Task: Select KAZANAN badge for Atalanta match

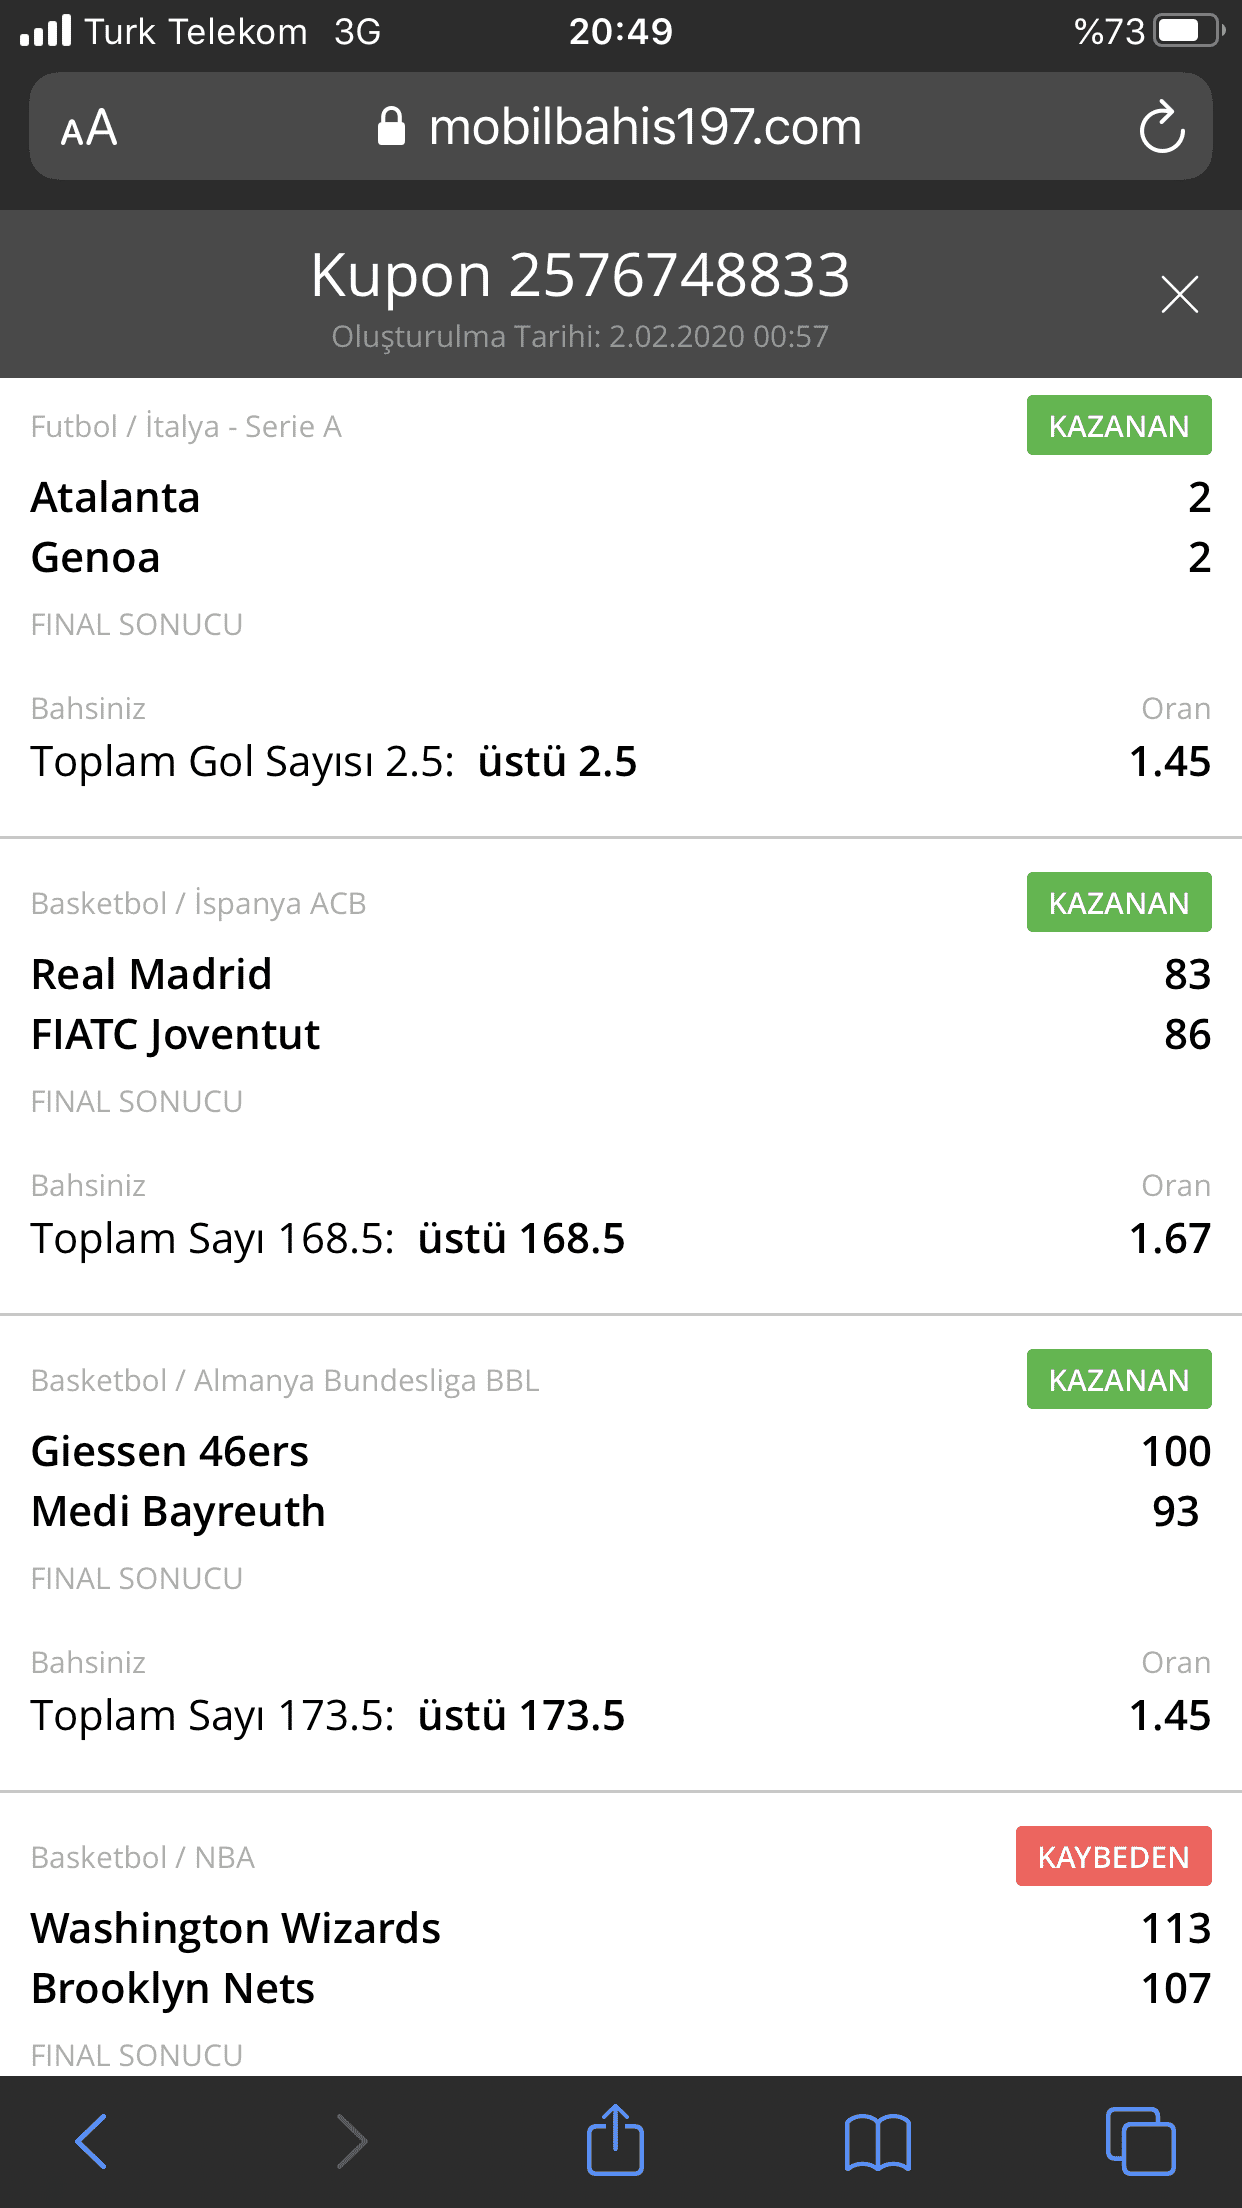Action: (1119, 425)
